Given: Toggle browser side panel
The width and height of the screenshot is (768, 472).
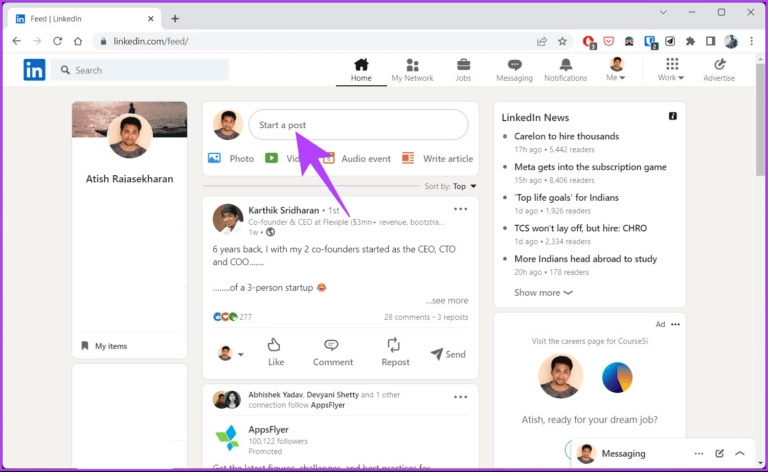Looking at the screenshot, I should click(x=711, y=41).
